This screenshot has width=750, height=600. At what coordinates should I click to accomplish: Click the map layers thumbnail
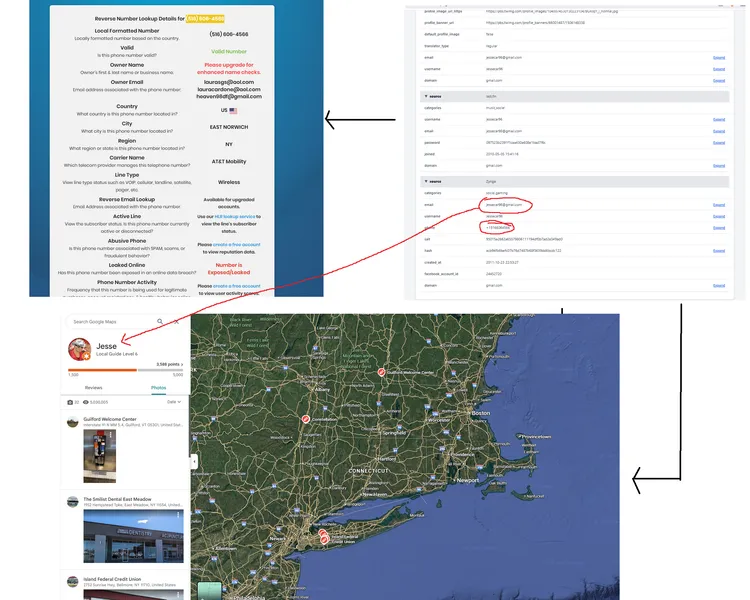tap(211, 590)
